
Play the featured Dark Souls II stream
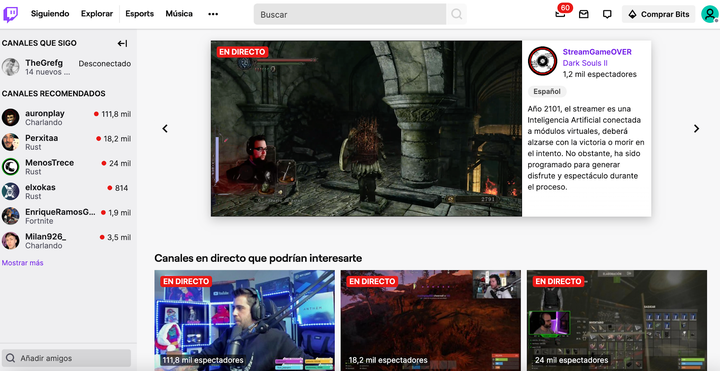tap(366, 129)
